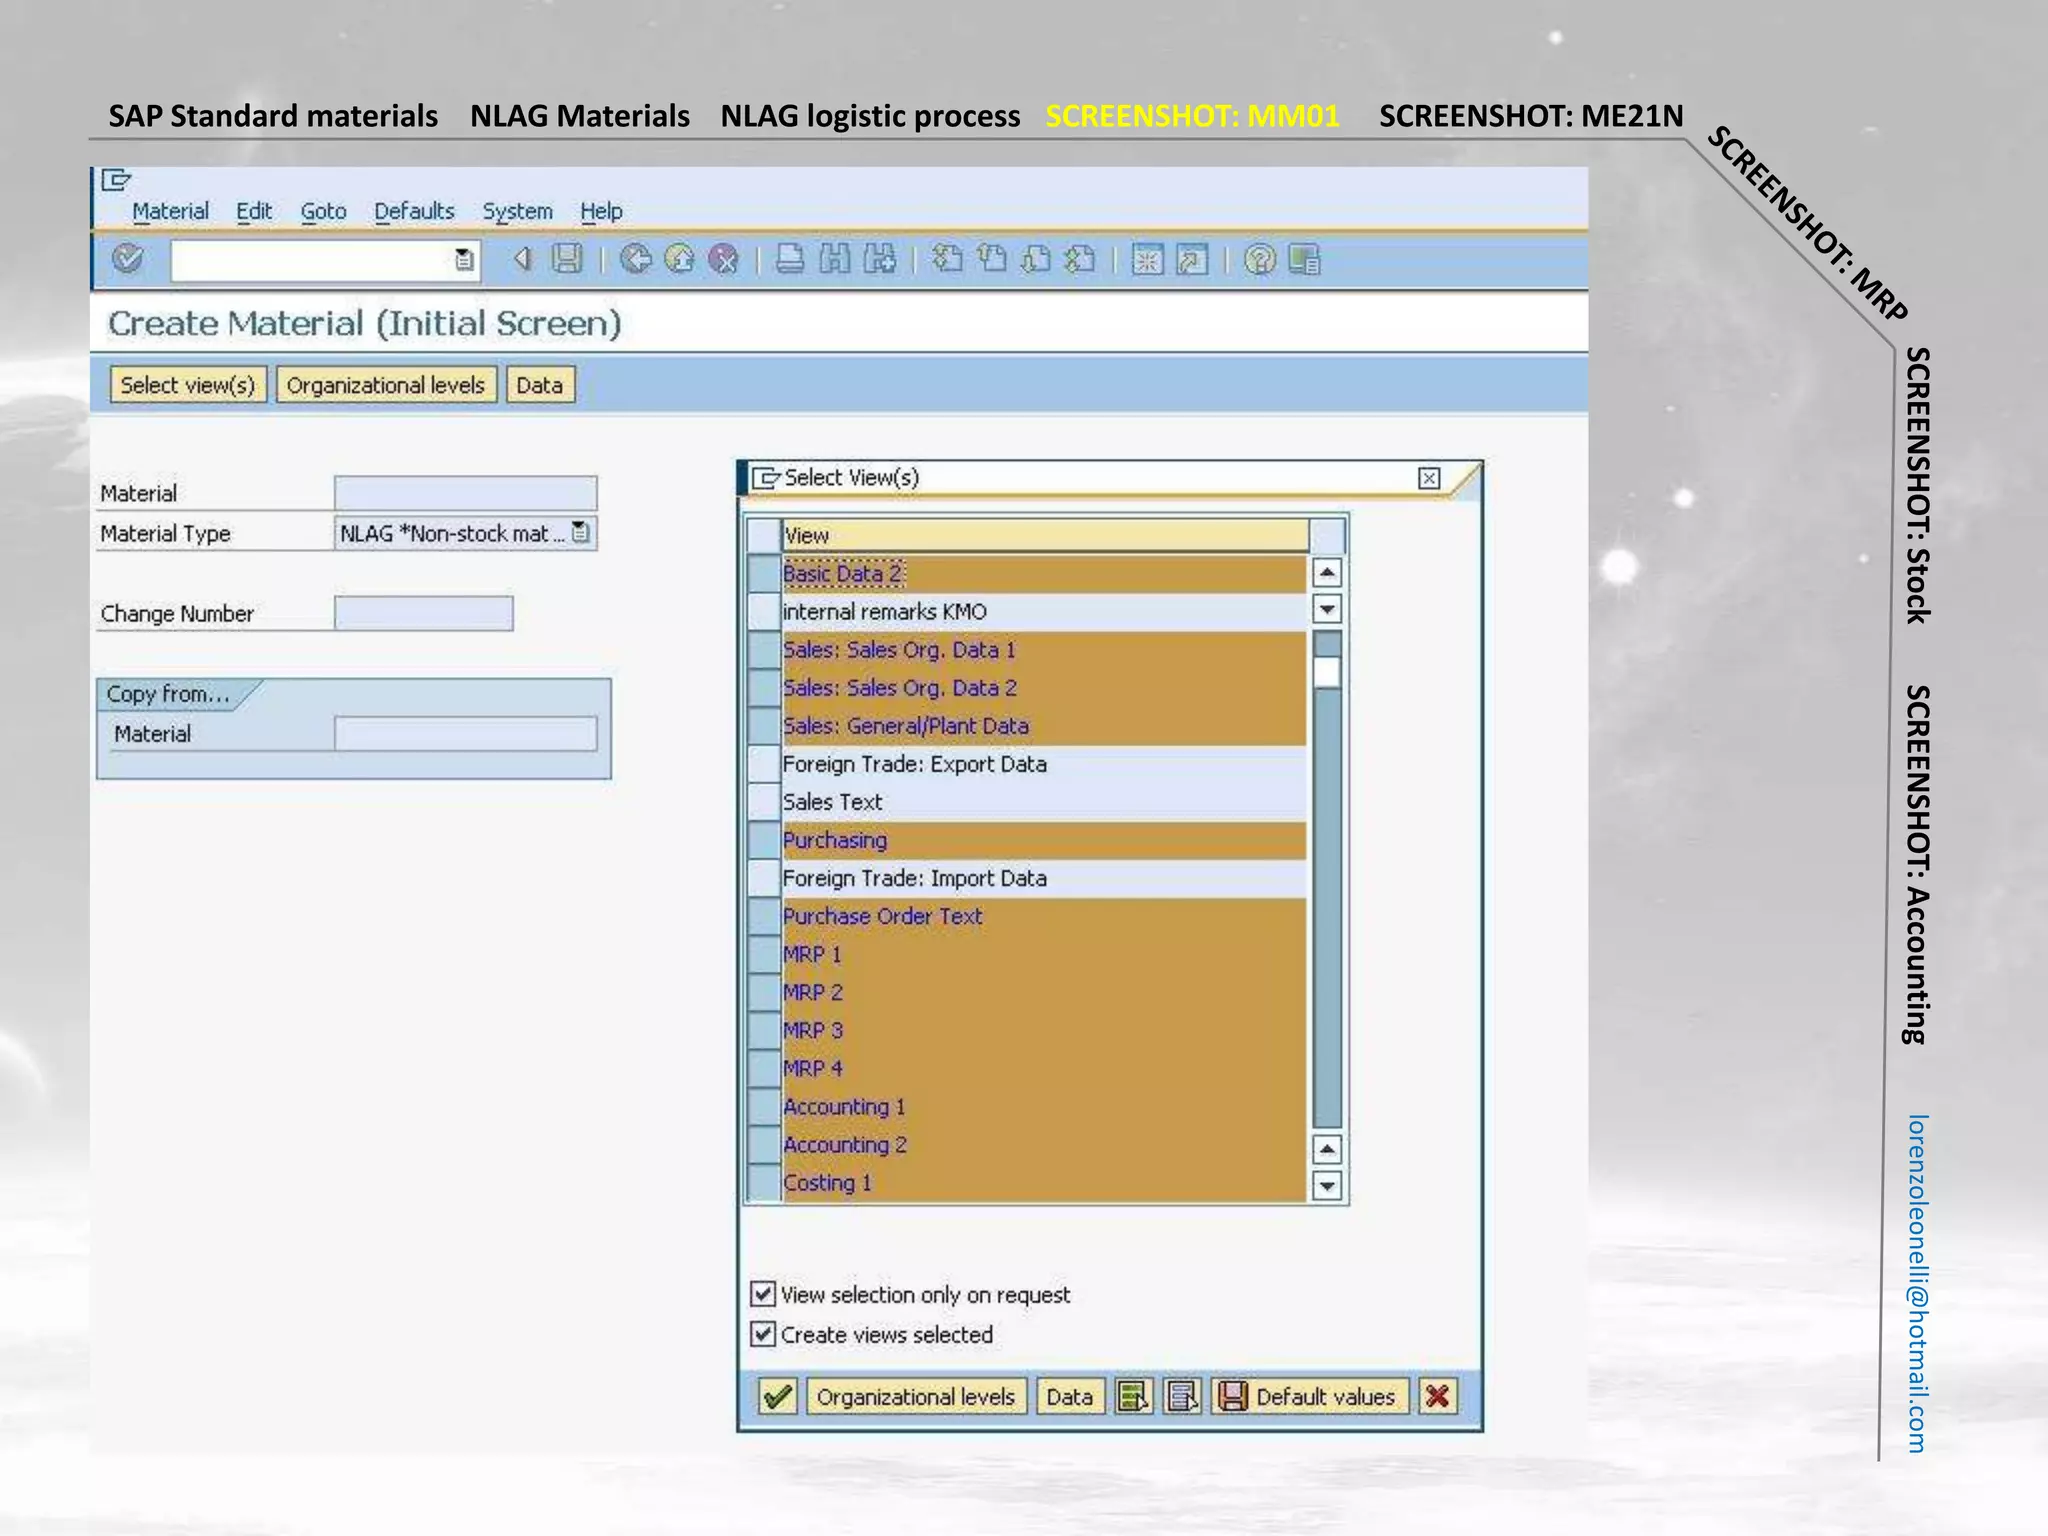
Task: Click the scroll up arrow beside Accounting 2
Action: pos(1327,1149)
